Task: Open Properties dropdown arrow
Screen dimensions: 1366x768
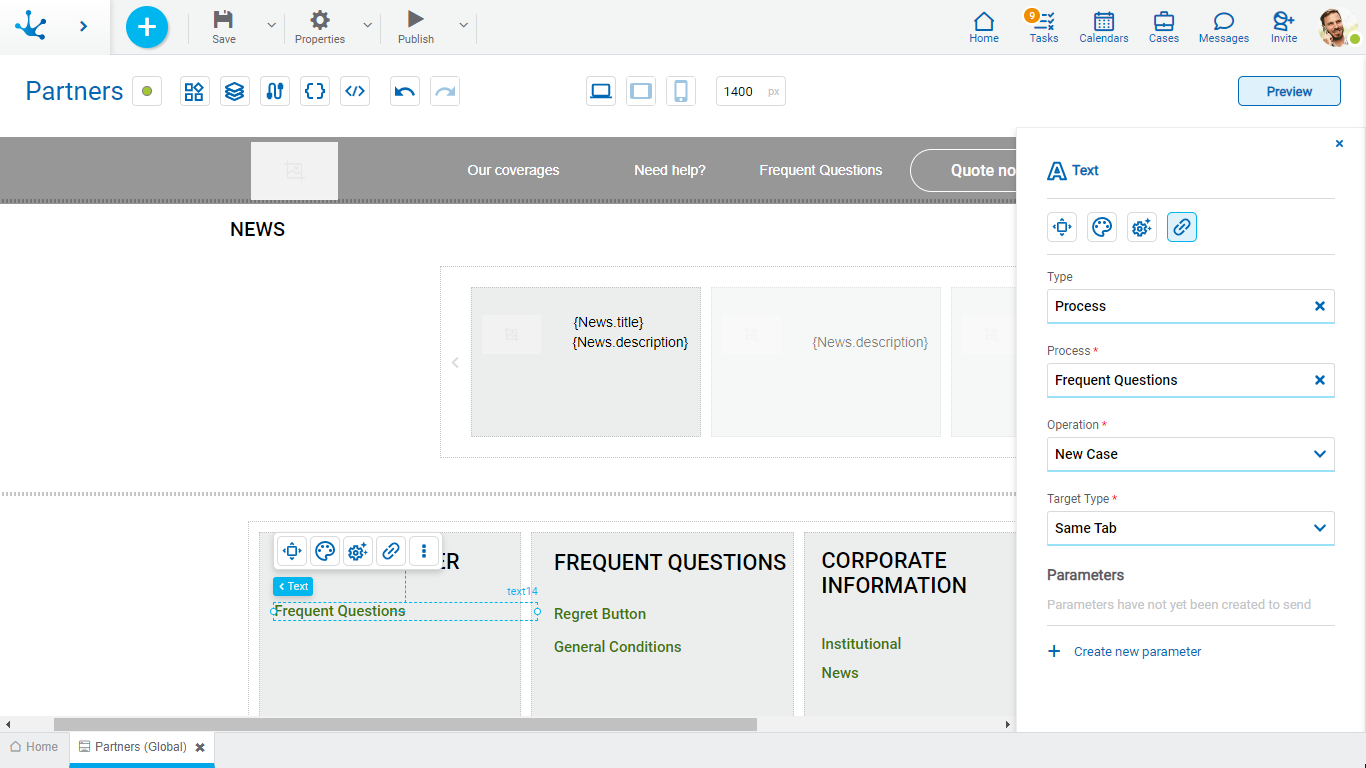Action: click(x=367, y=25)
